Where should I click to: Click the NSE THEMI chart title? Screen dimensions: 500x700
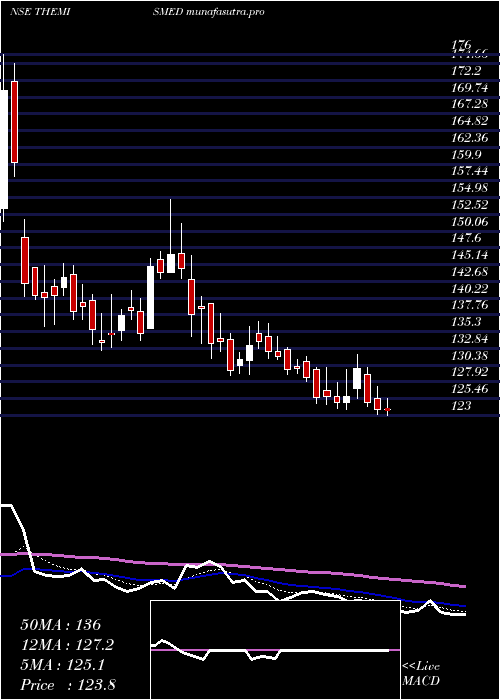click(x=39, y=12)
